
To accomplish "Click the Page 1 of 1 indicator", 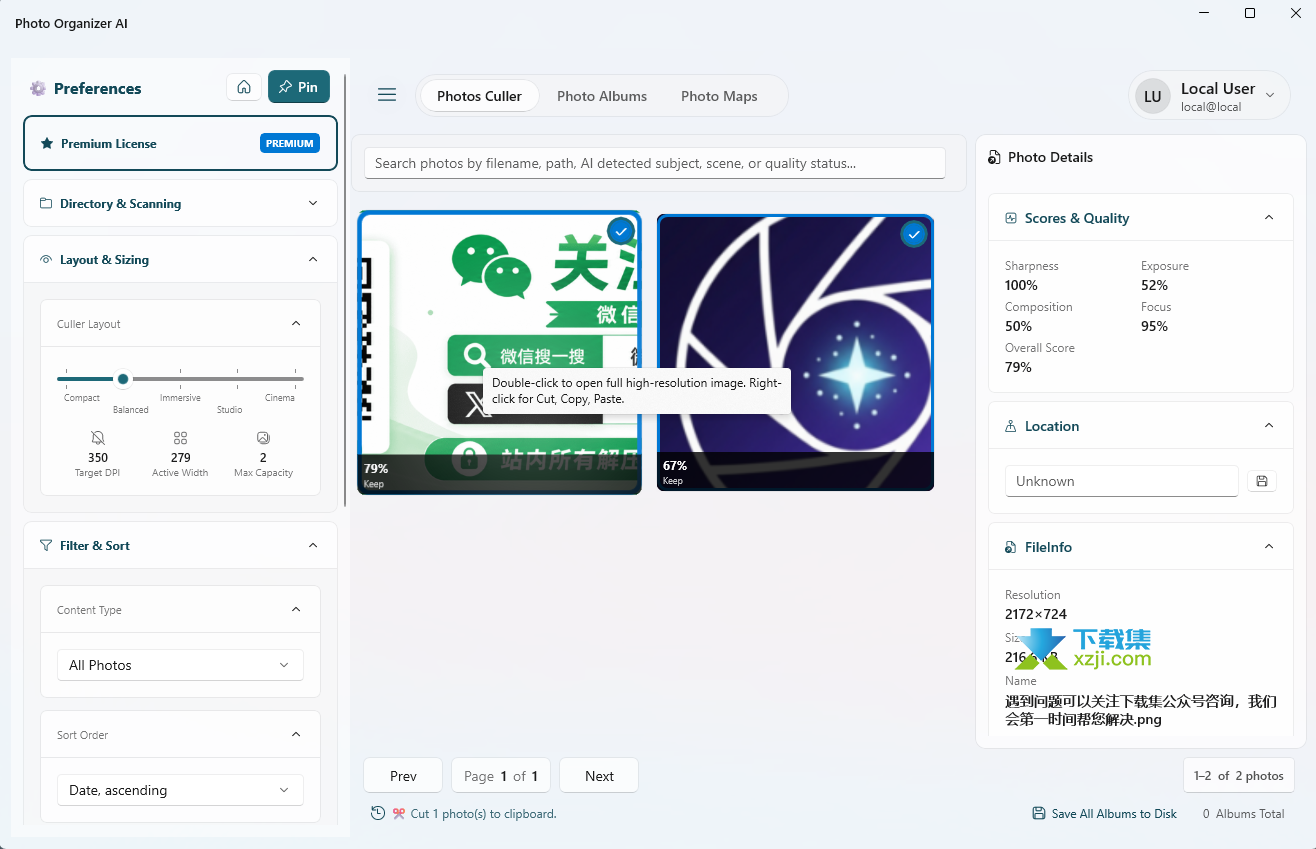I will coord(501,776).
